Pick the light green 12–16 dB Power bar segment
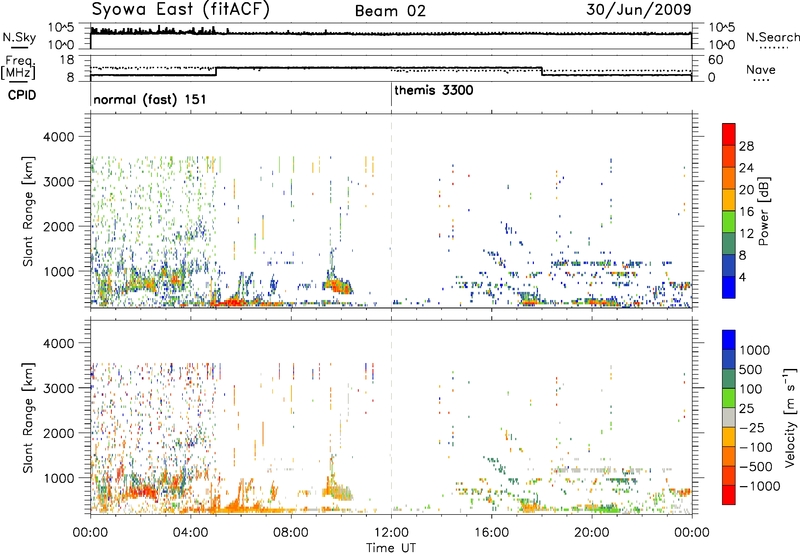The width and height of the screenshot is (800, 554). [x=729, y=222]
